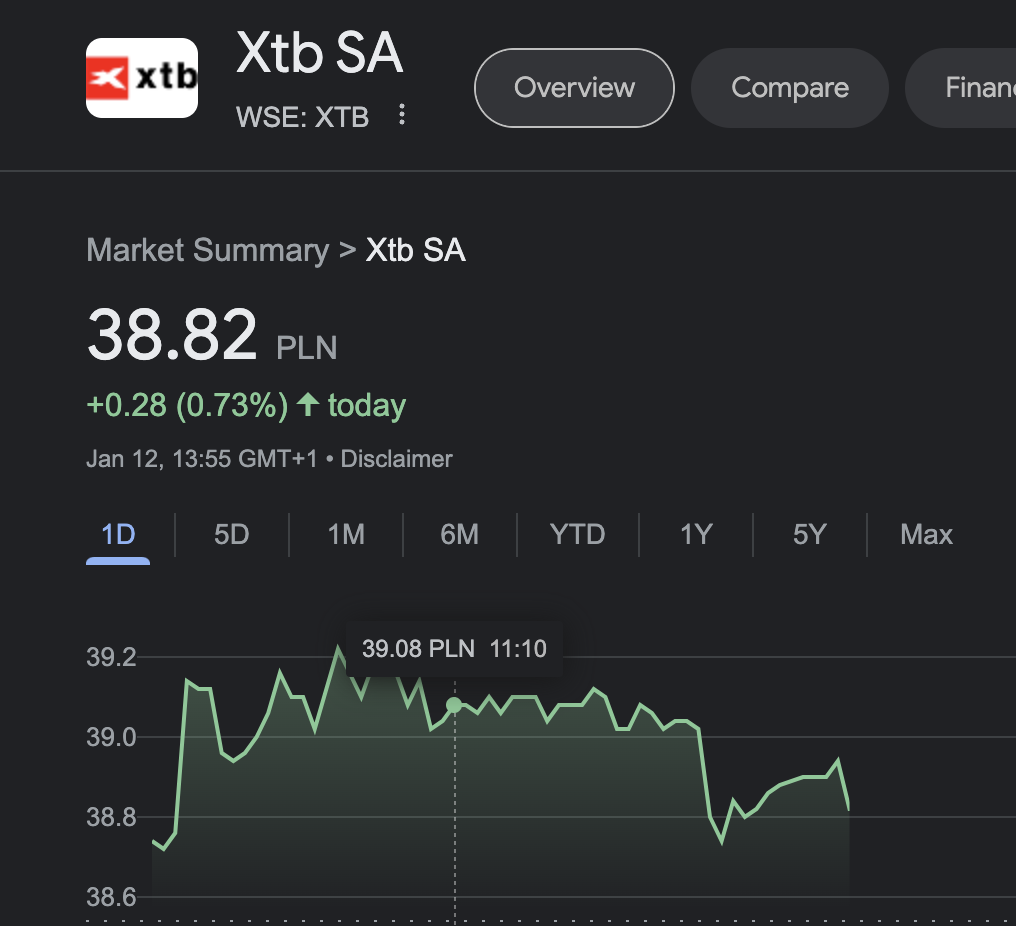Select the Overview tab
1016x926 pixels.
[574, 88]
